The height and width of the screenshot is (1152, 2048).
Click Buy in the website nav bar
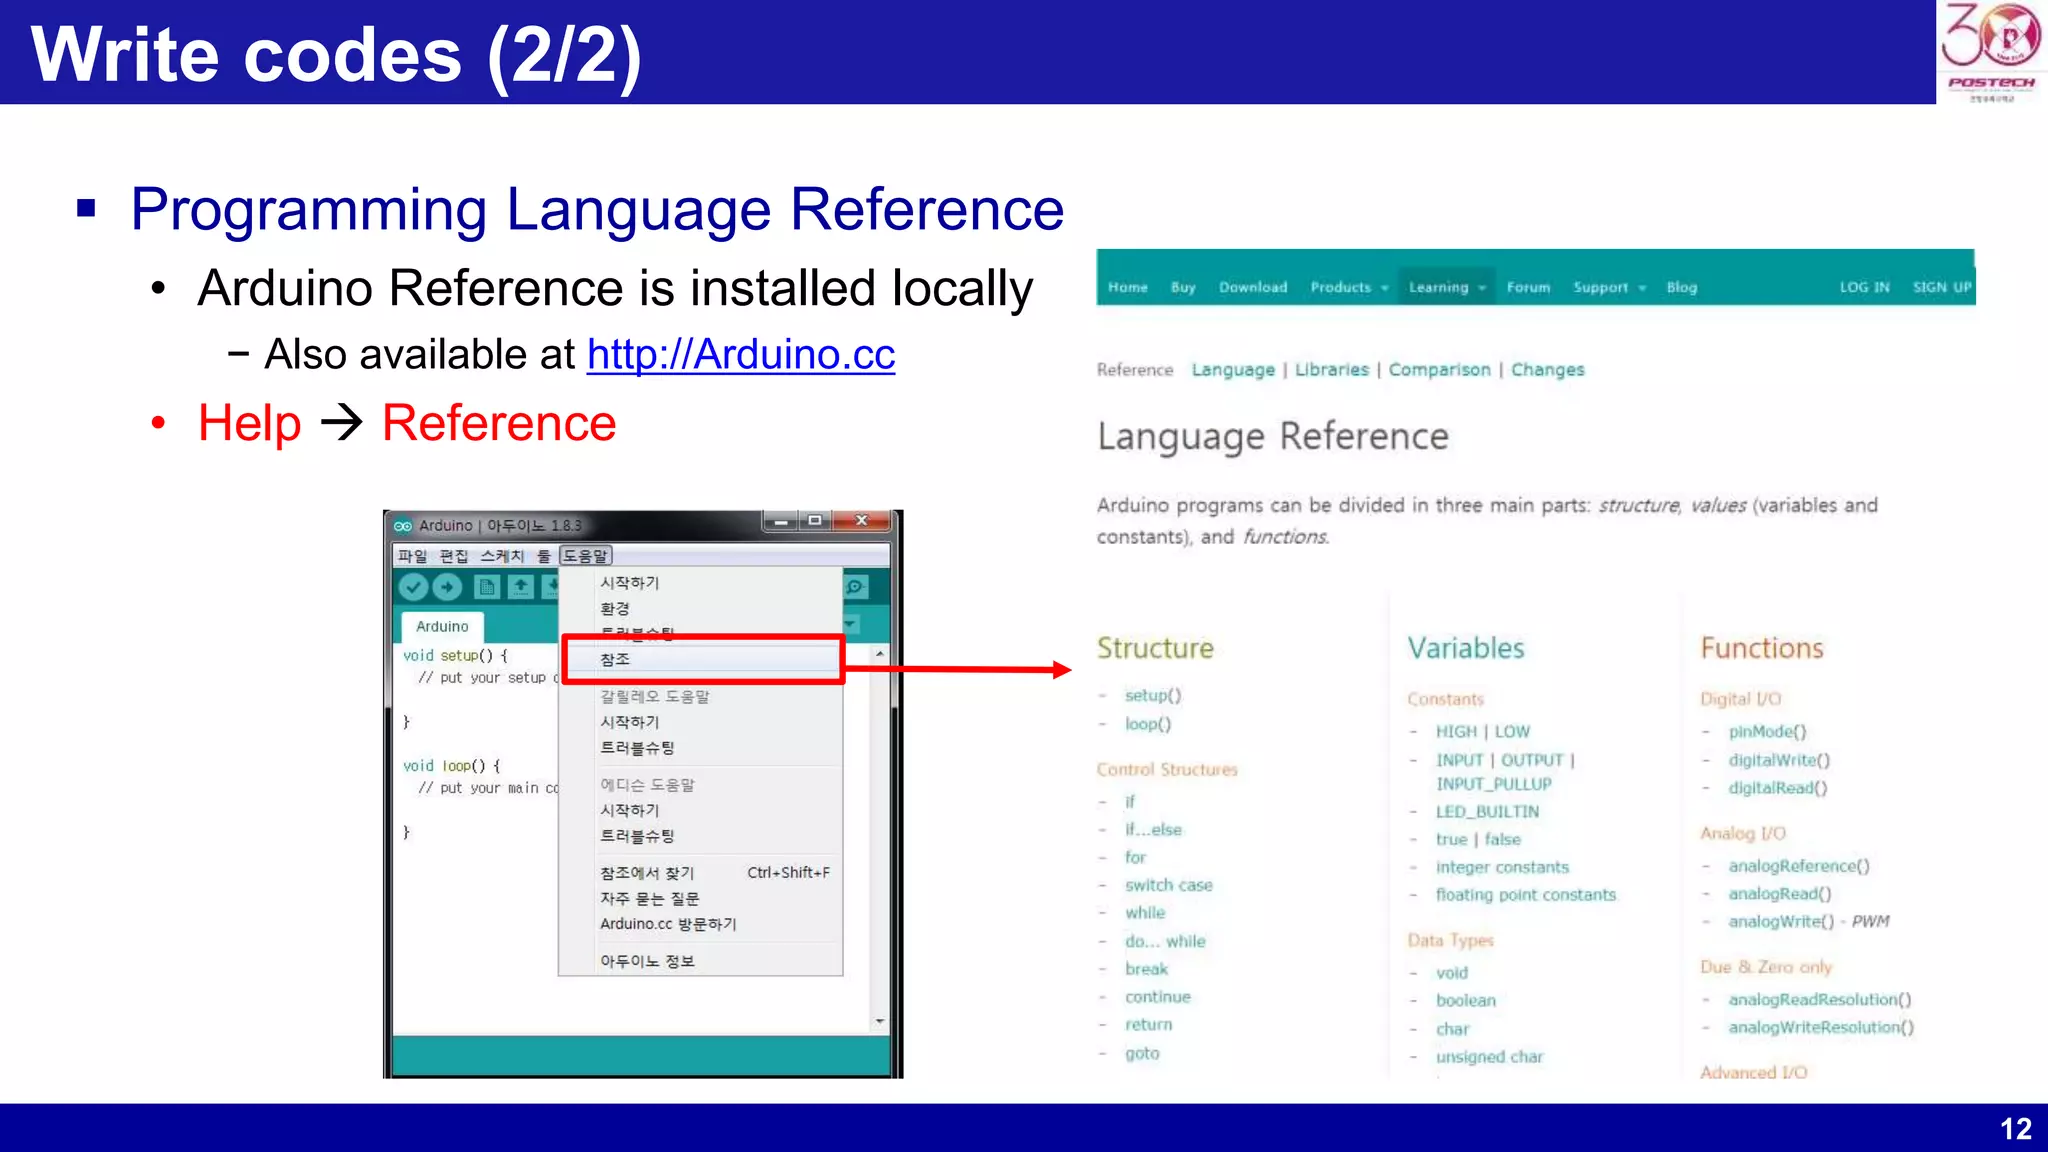click(1183, 287)
